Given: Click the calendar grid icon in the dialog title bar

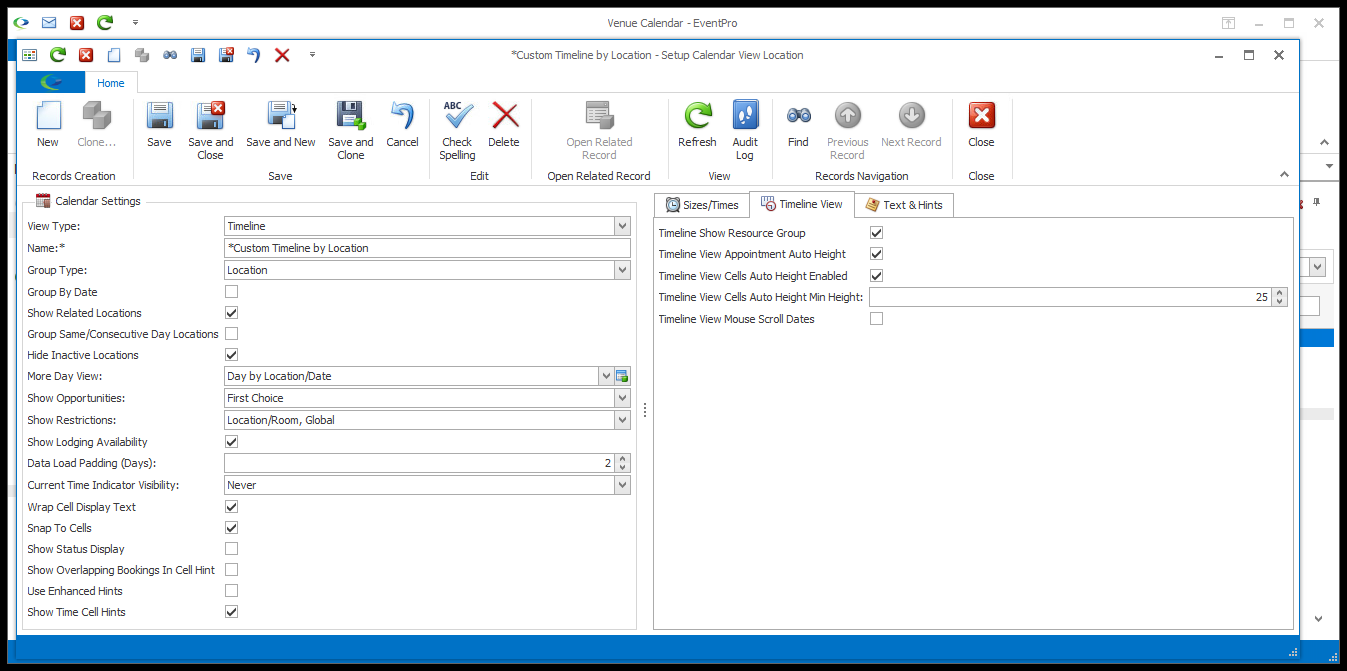Looking at the screenshot, I should pos(29,55).
